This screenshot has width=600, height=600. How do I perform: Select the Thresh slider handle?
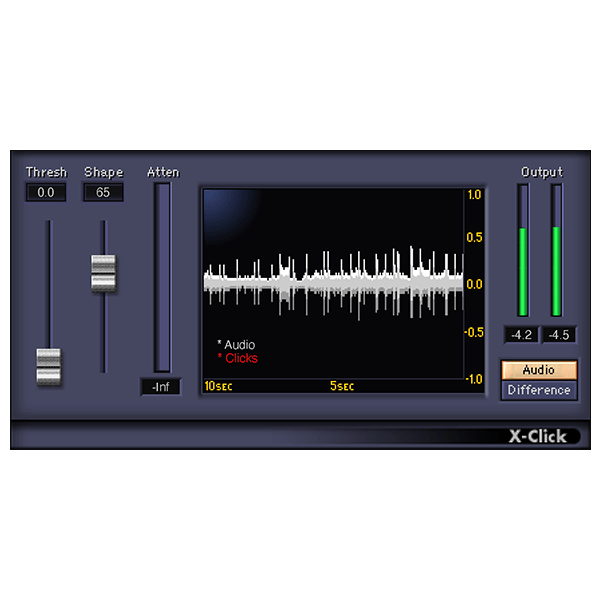49,366
